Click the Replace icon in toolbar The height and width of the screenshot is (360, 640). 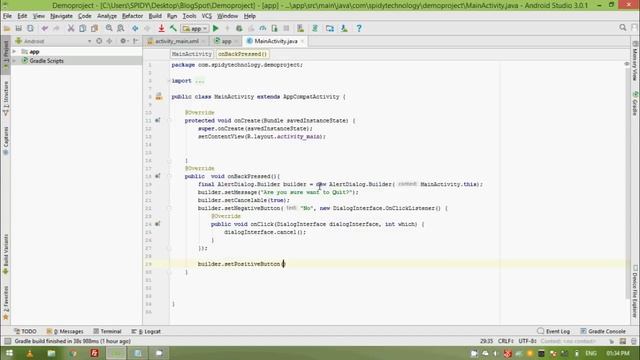[121, 28]
